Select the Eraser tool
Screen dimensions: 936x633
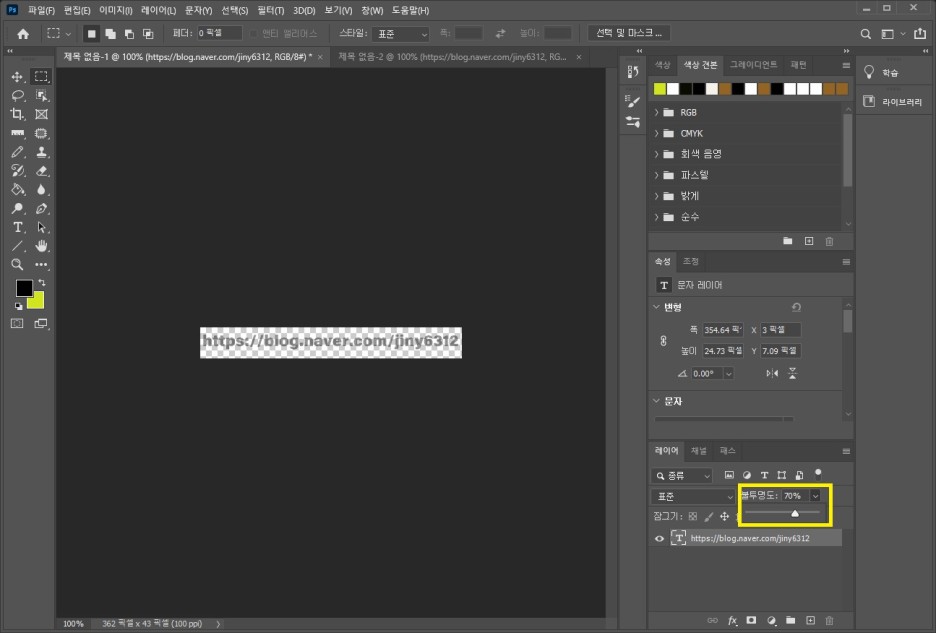click(41, 171)
